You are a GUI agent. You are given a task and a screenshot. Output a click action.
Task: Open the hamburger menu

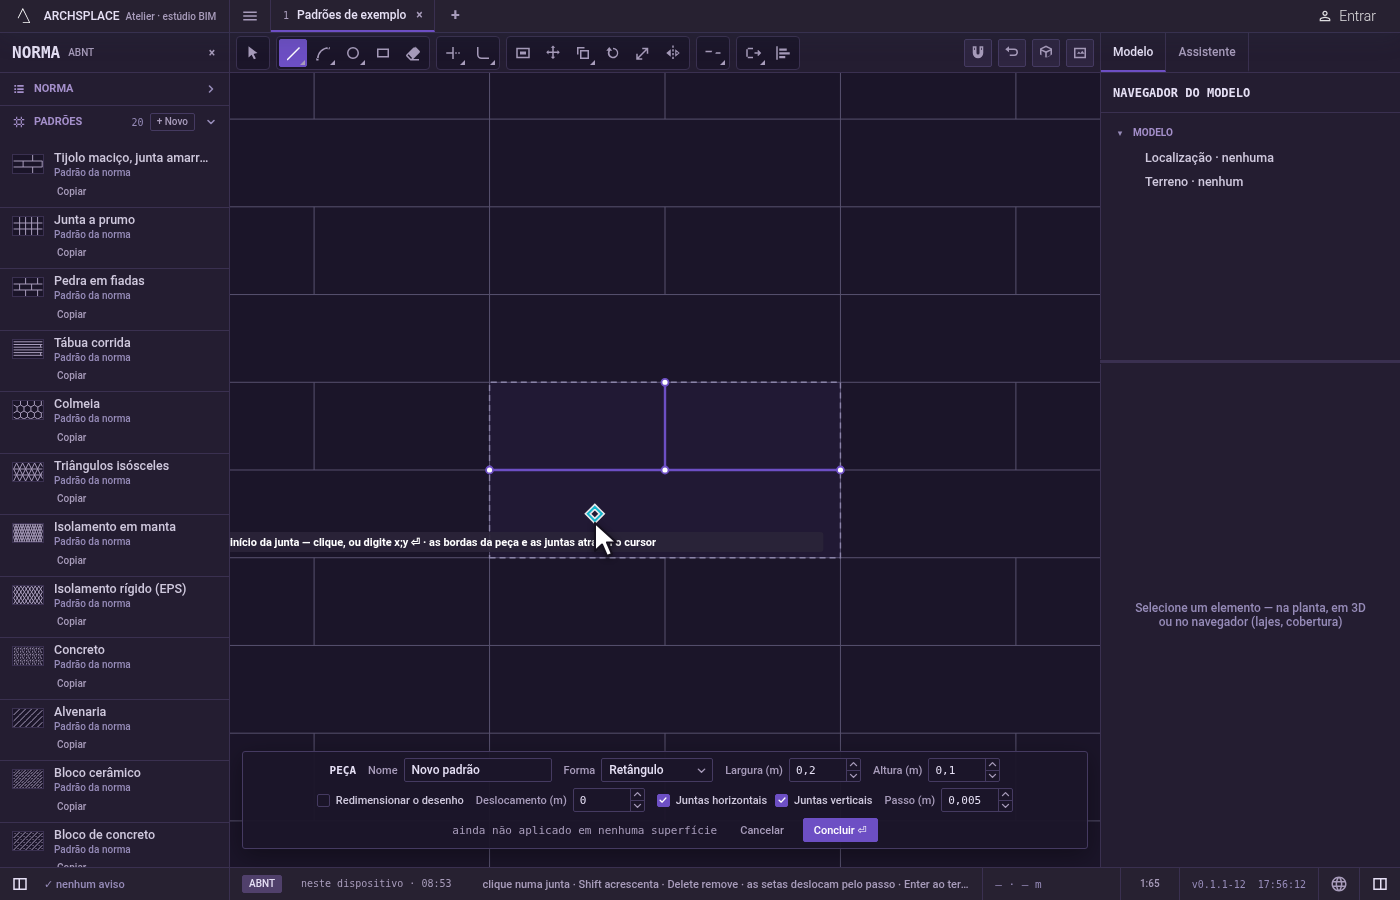[x=250, y=16]
